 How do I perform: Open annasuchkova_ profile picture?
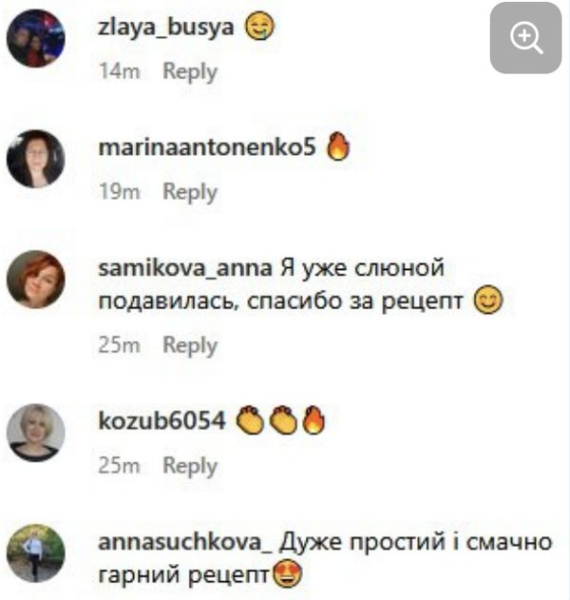(36, 553)
